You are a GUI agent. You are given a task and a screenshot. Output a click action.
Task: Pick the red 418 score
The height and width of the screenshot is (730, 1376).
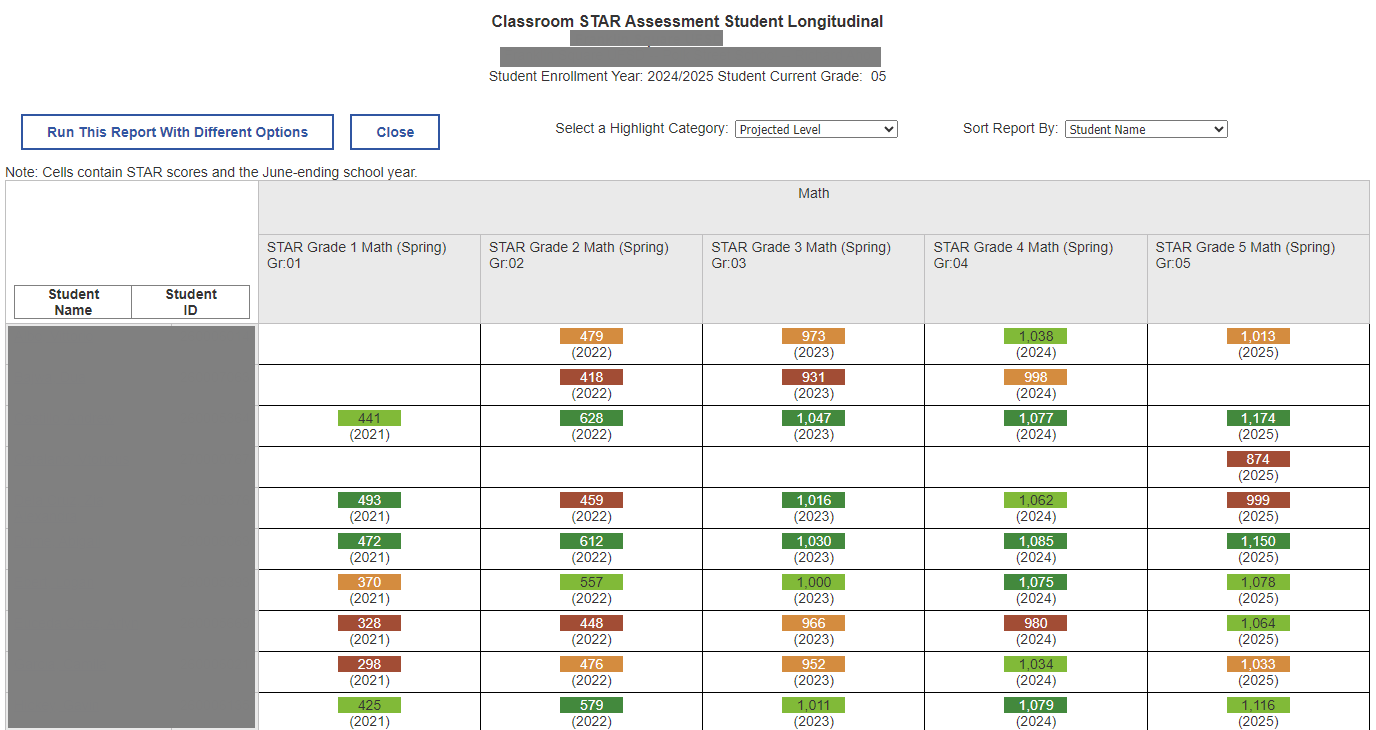(591, 377)
